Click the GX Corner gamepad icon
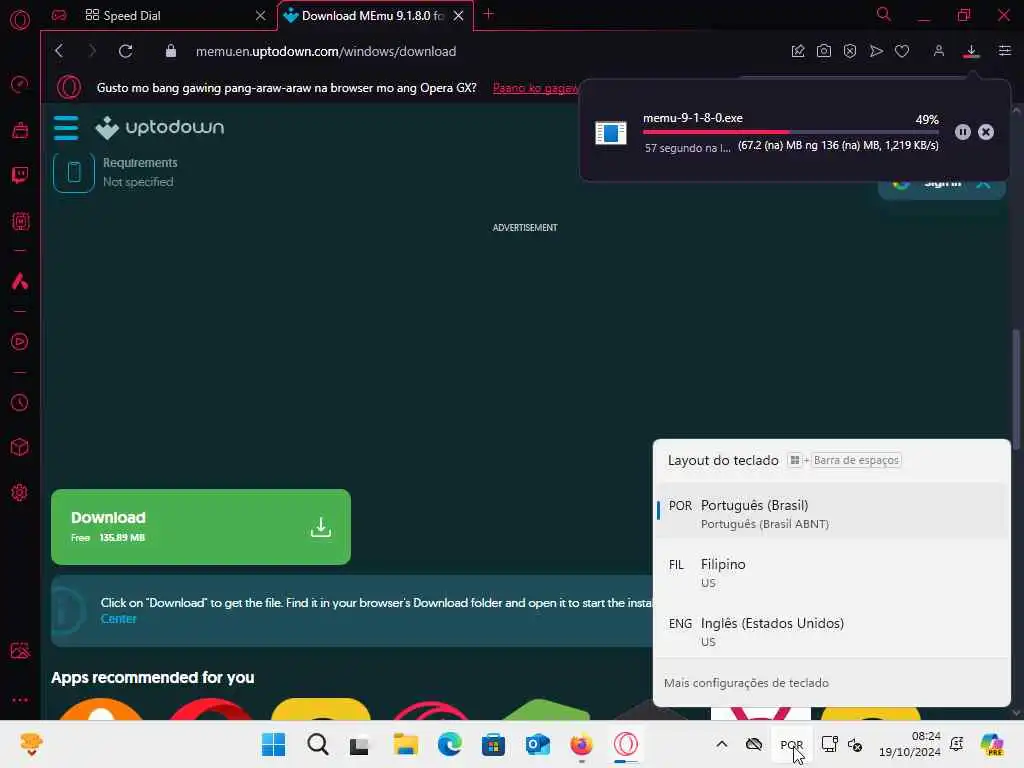This screenshot has width=1024, height=768. tap(59, 15)
